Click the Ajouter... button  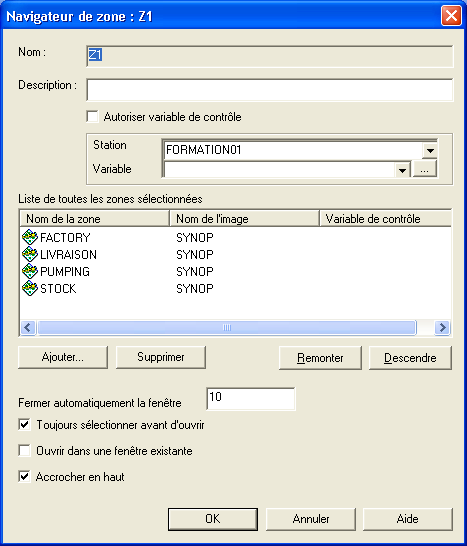click(63, 357)
